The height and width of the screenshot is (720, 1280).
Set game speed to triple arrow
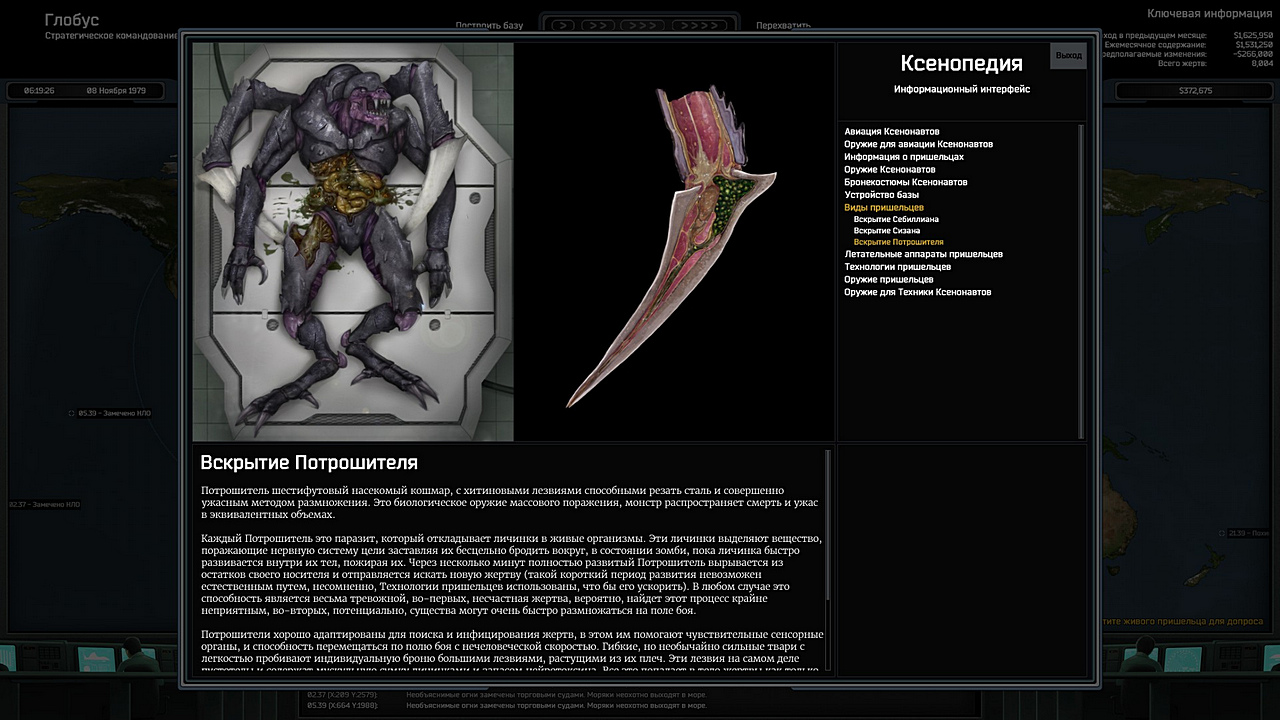click(x=642, y=25)
